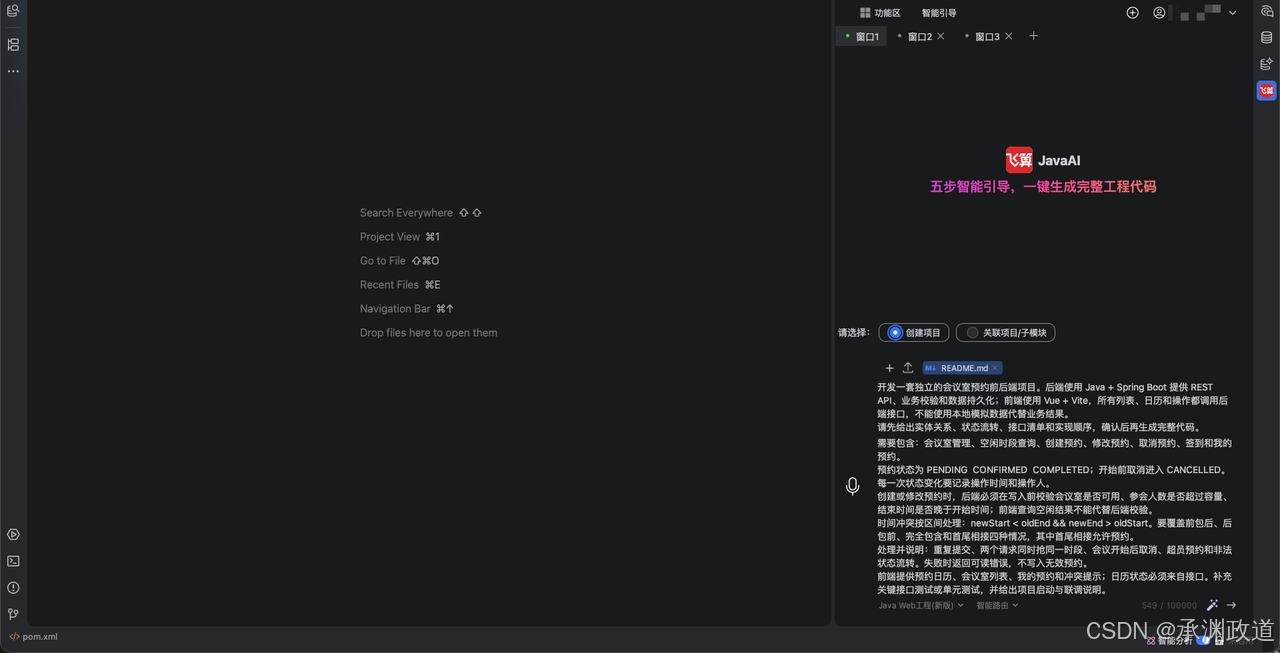Click the Navigation Bar hint
1280x653 pixels.
407,309
